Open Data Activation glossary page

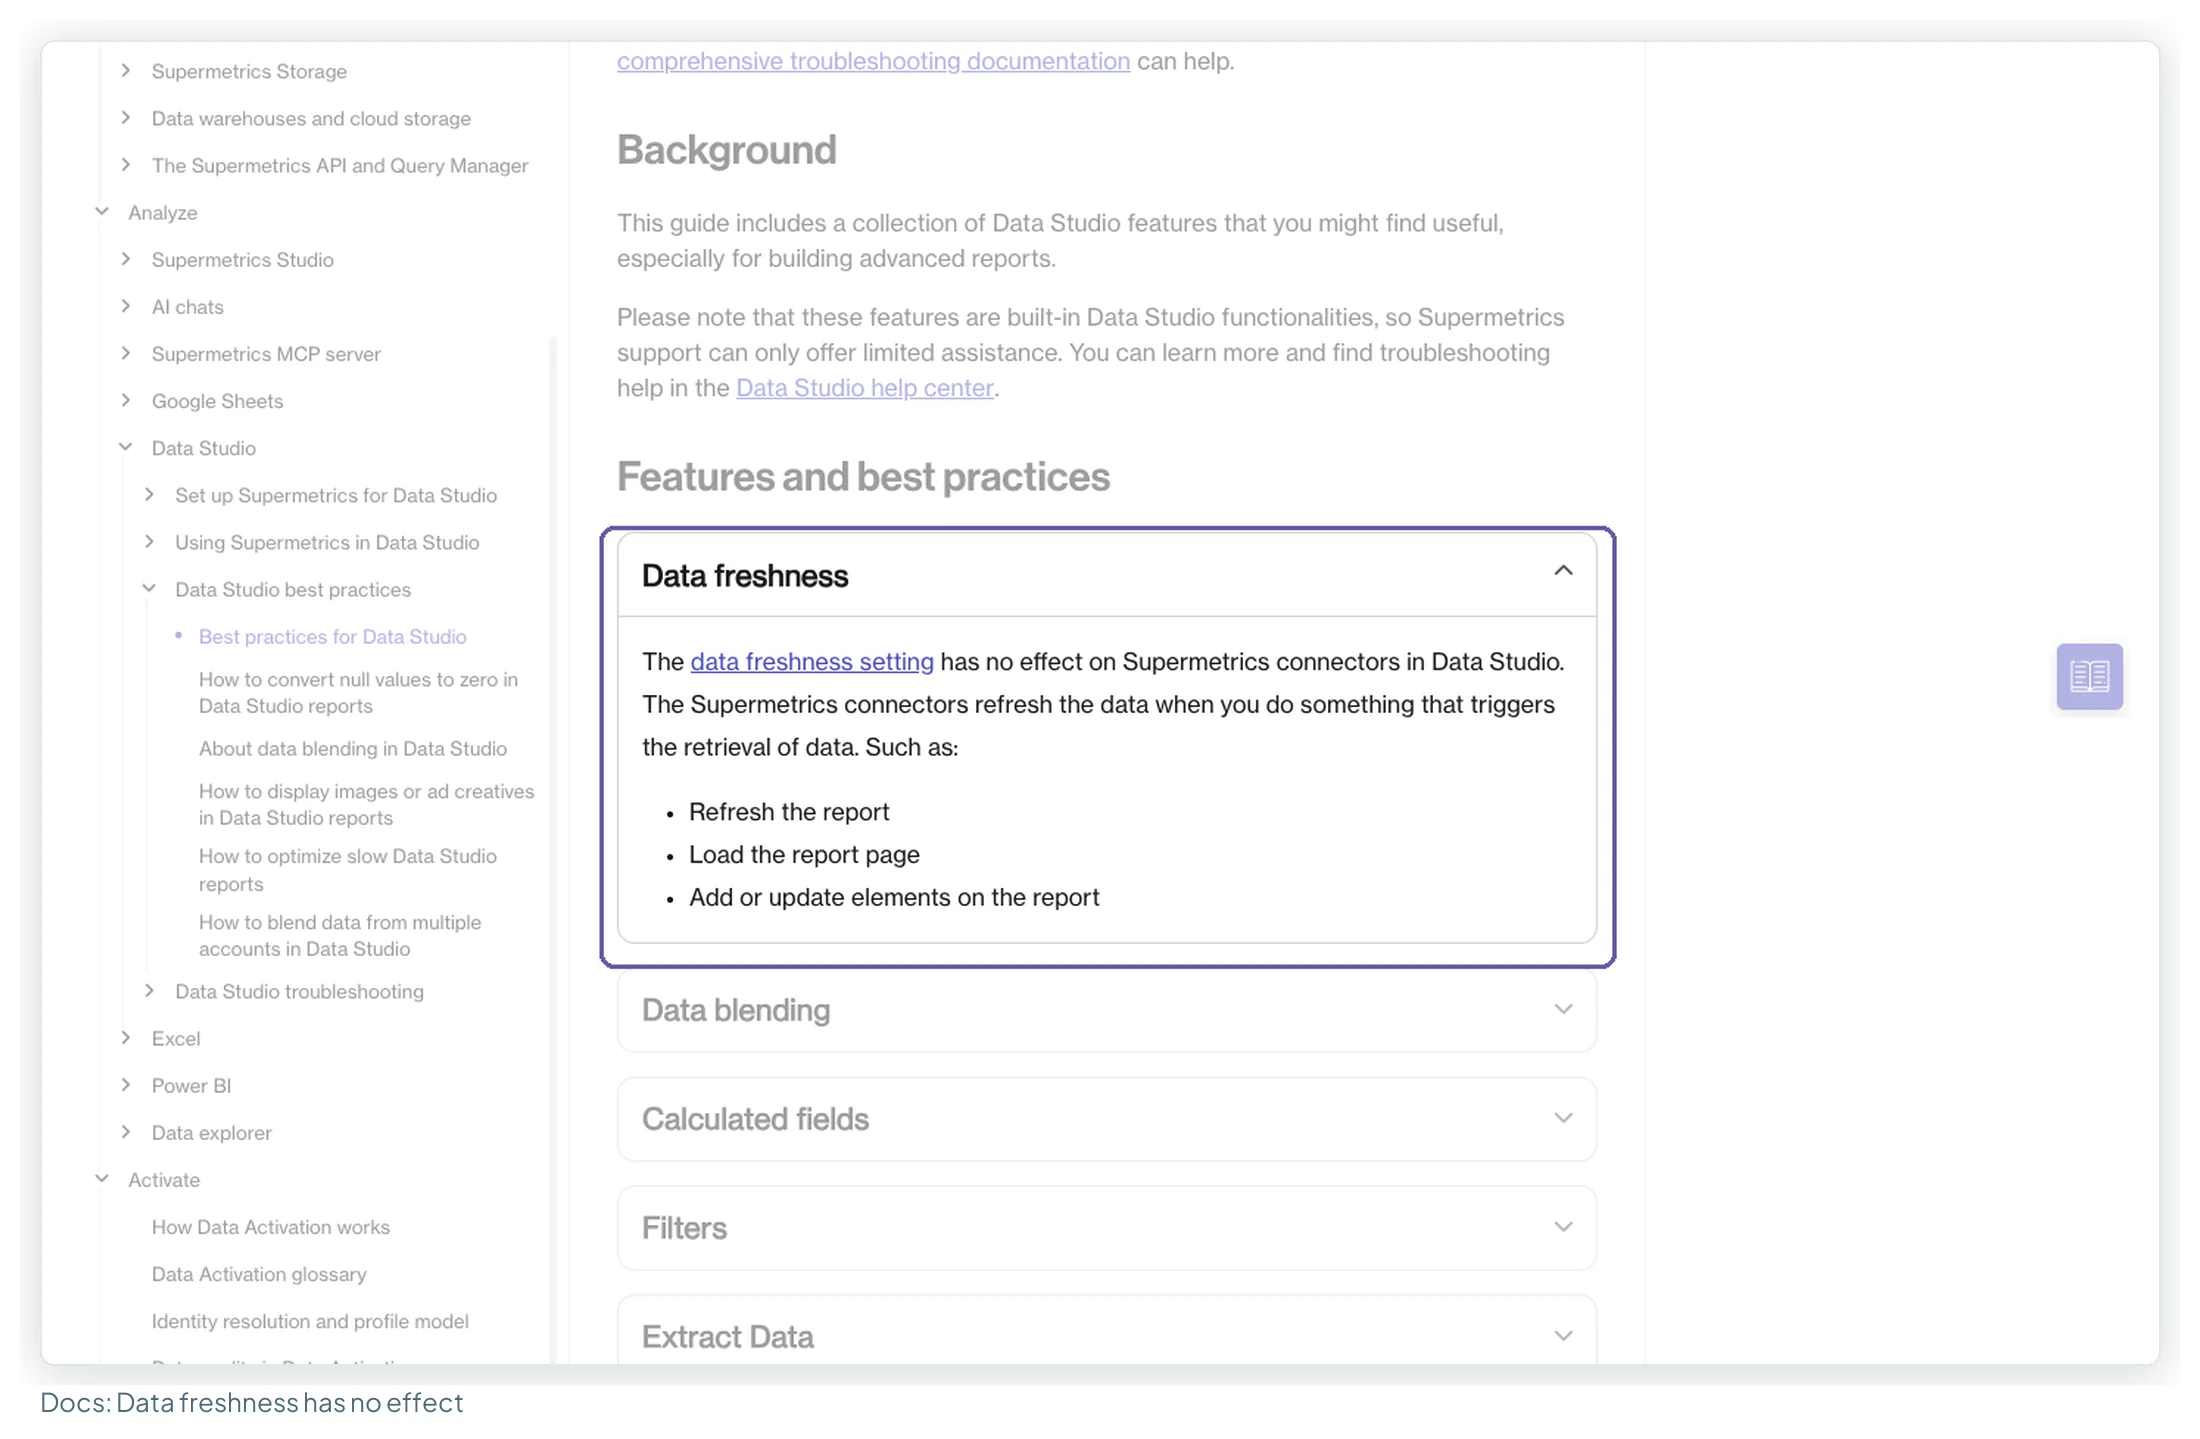click(x=258, y=1273)
